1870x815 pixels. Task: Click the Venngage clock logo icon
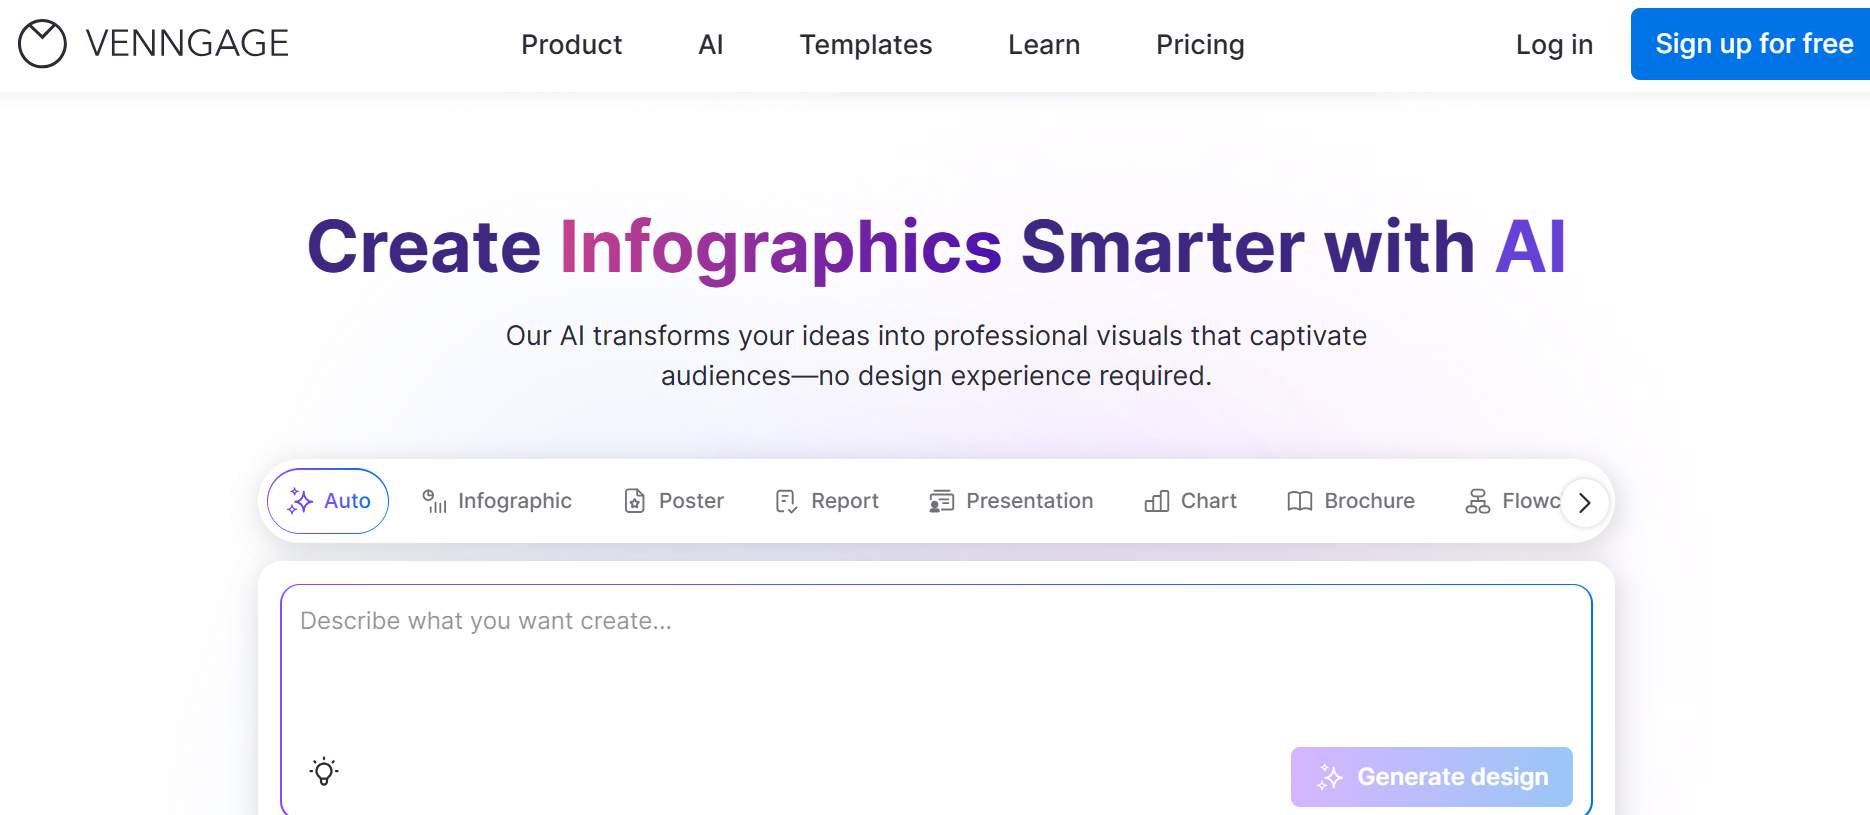point(42,44)
